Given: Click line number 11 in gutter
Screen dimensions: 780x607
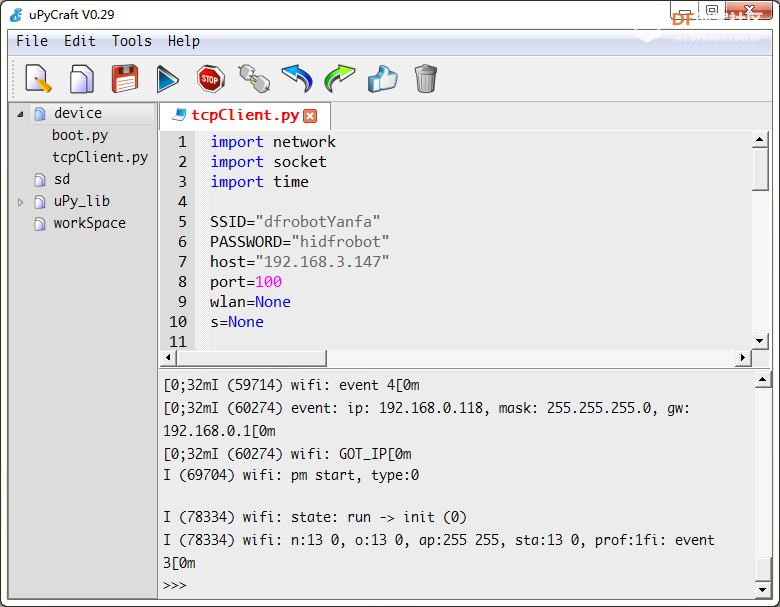Looking at the screenshot, I should tap(178, 342).
